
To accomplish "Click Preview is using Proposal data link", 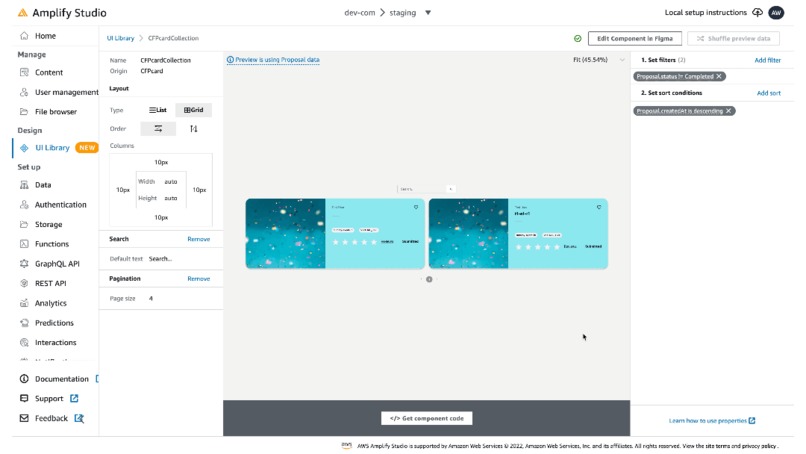I will 273,60.
